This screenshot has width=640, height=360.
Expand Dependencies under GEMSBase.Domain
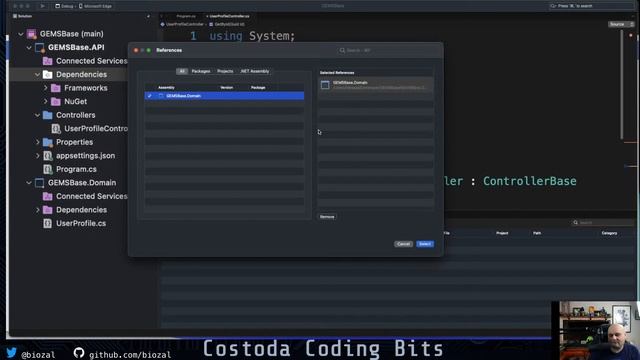tap(37, 210)
